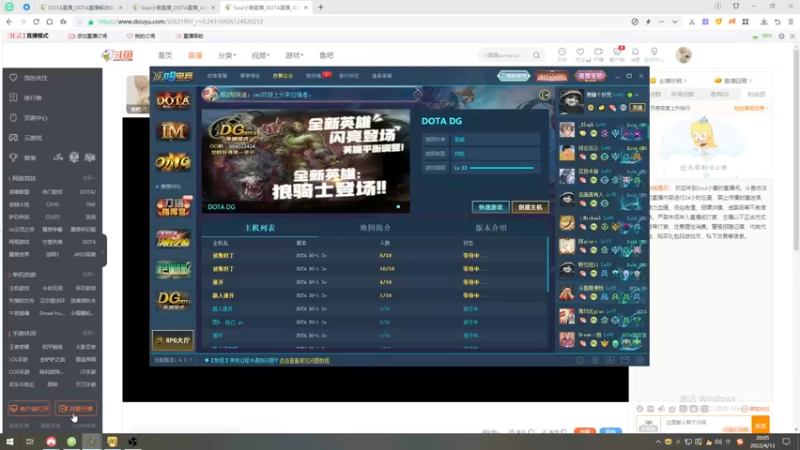Click the CSGO link in Douyu sidebar
This screenshot has width=800, height=450.
[53, 217]
